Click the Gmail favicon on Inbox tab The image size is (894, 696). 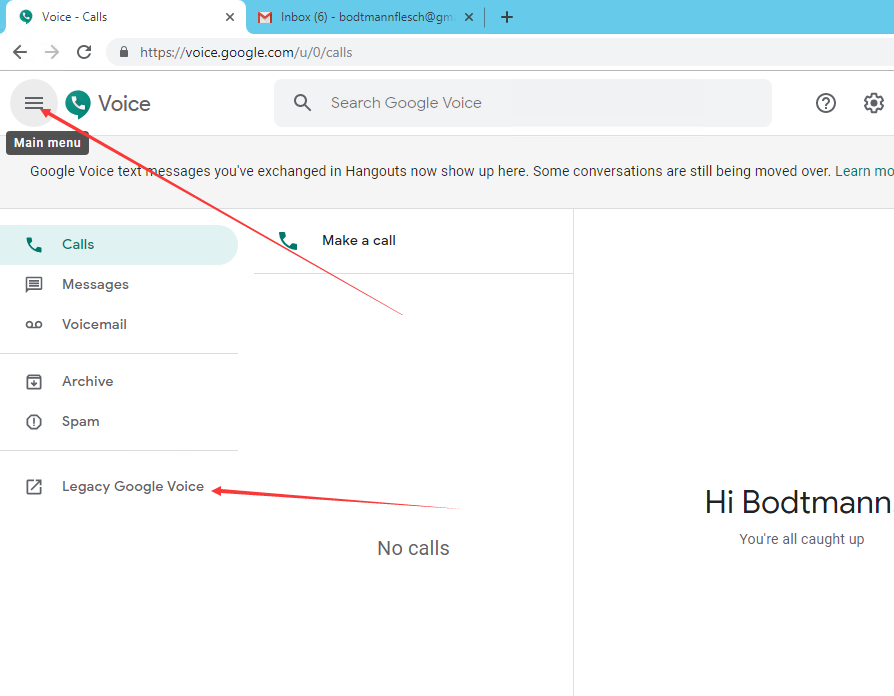pos(265,17)
